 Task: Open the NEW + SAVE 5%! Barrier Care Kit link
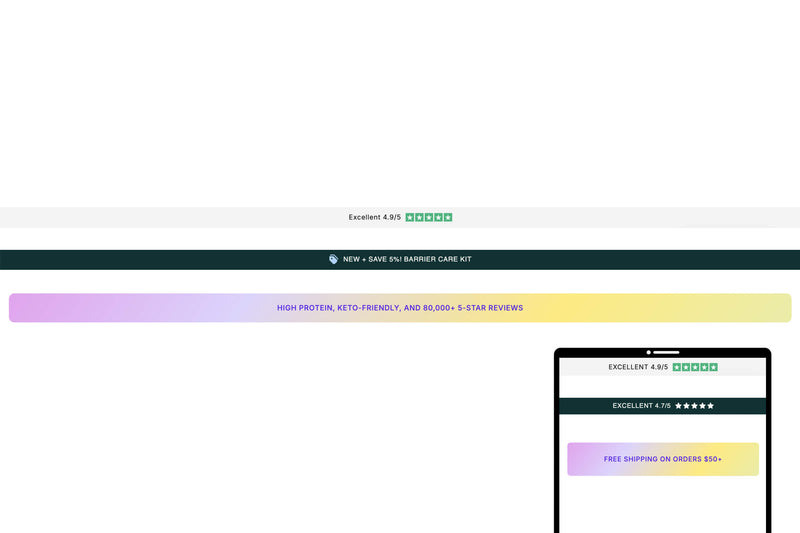[x=407, y=259]
